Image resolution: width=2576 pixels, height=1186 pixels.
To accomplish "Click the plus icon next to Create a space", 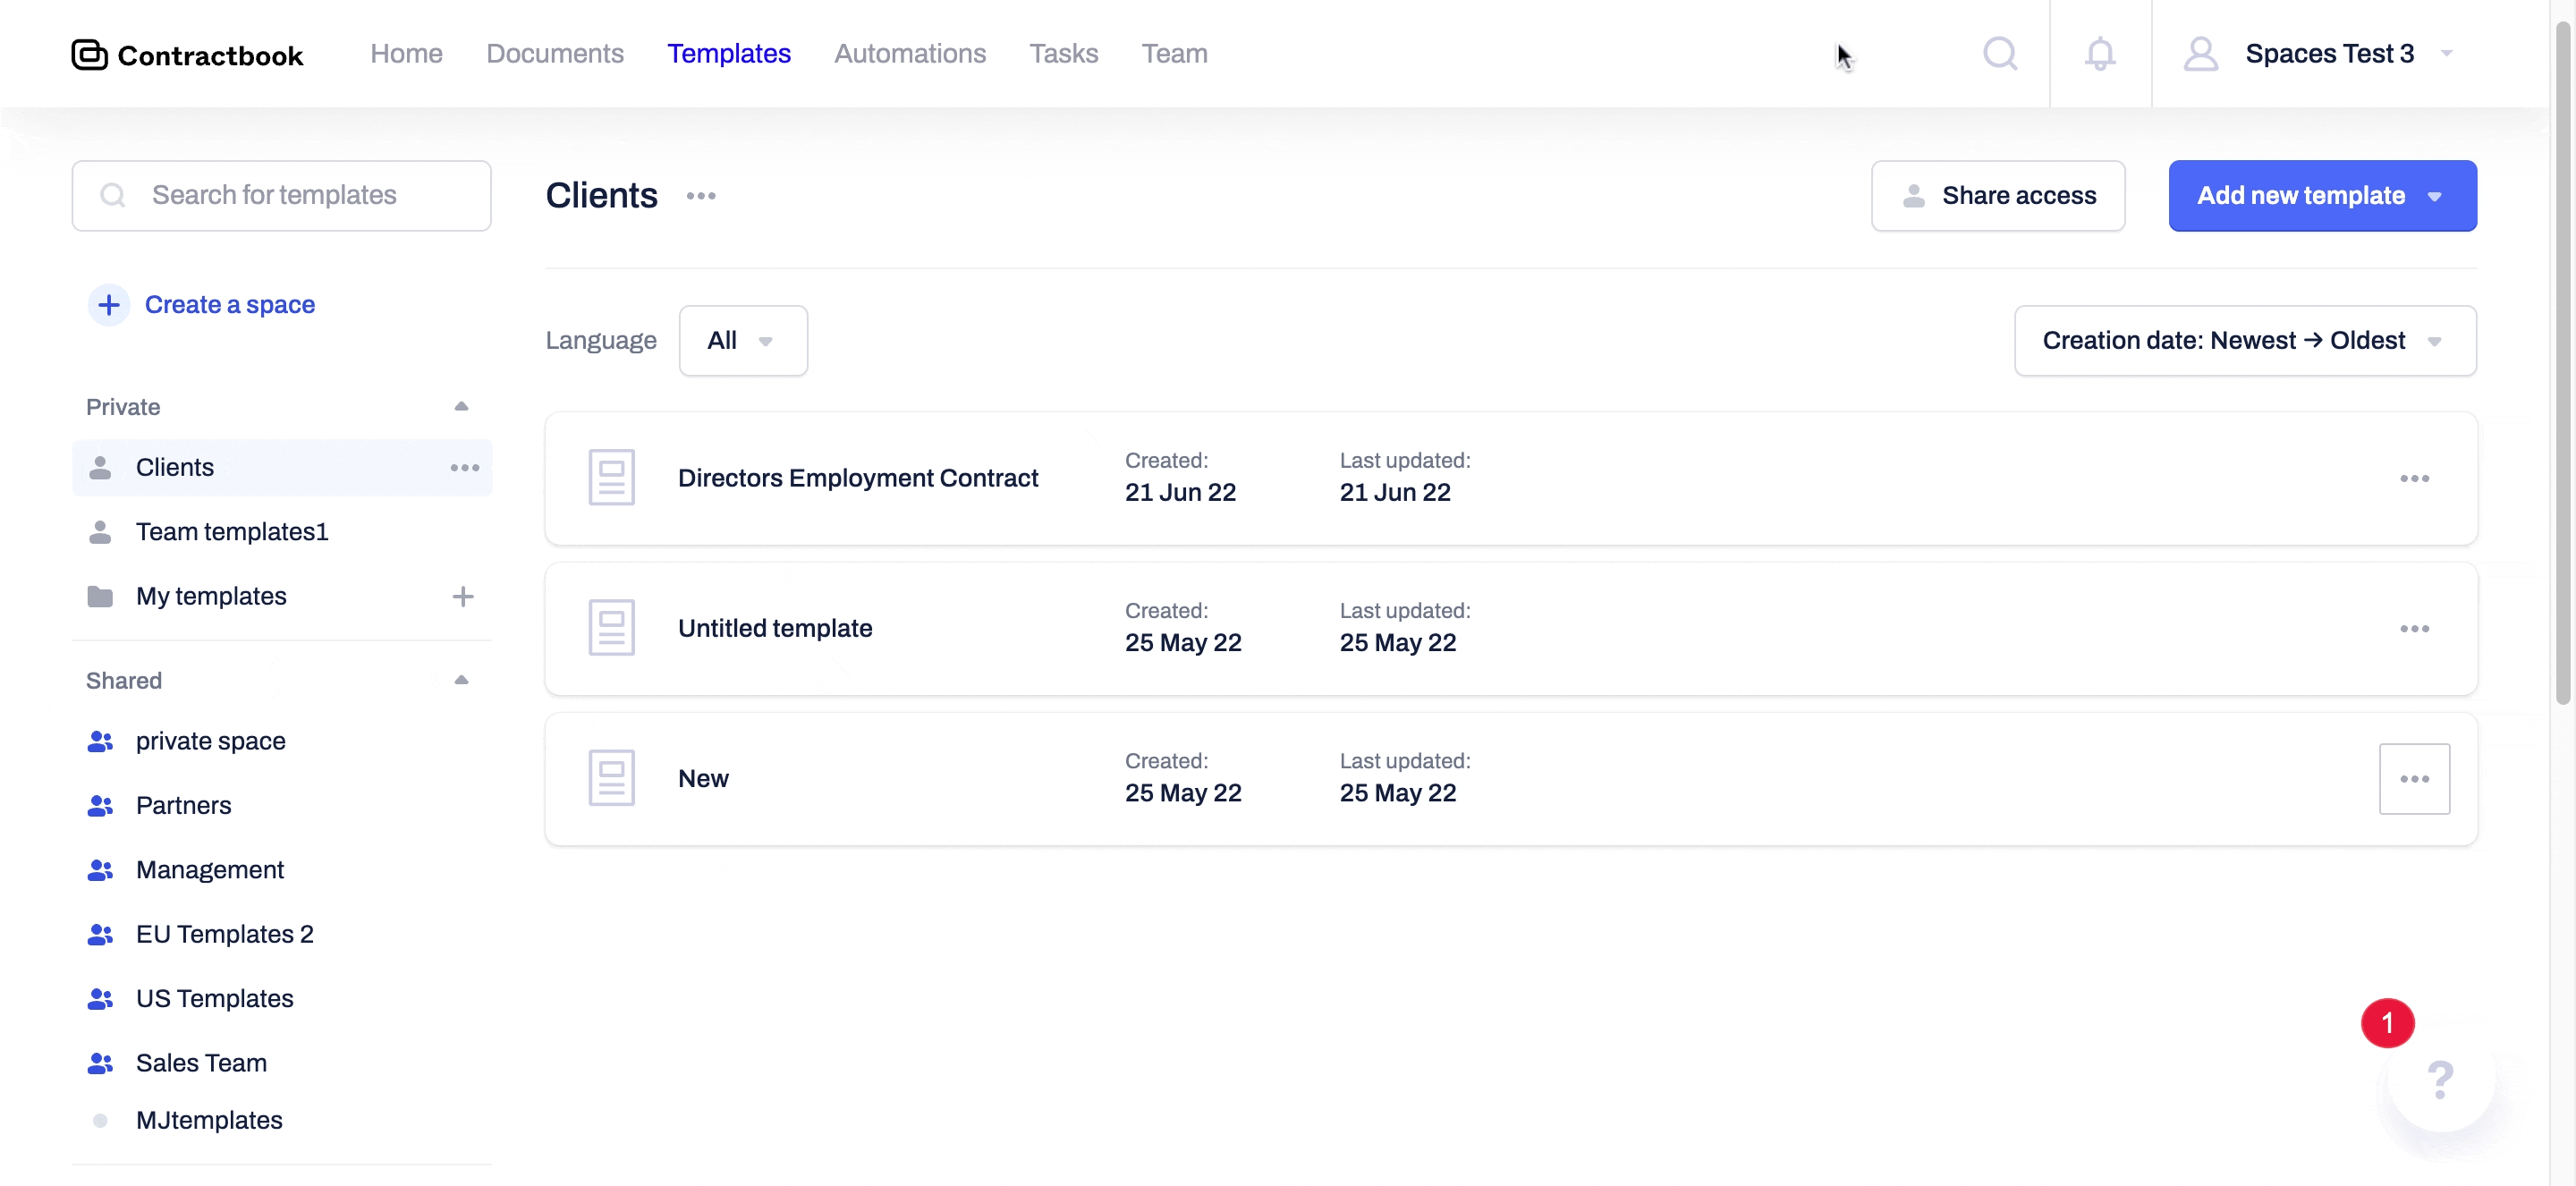I will [x=109, y=305].
